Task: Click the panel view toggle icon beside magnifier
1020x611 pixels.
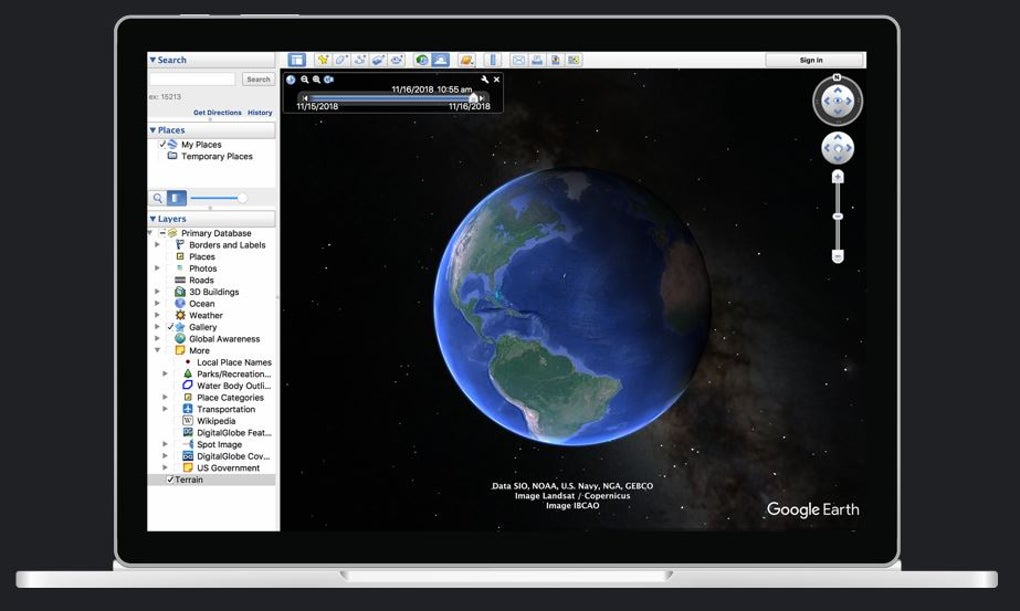Action: pyautogui.click(x=176, y=198)
